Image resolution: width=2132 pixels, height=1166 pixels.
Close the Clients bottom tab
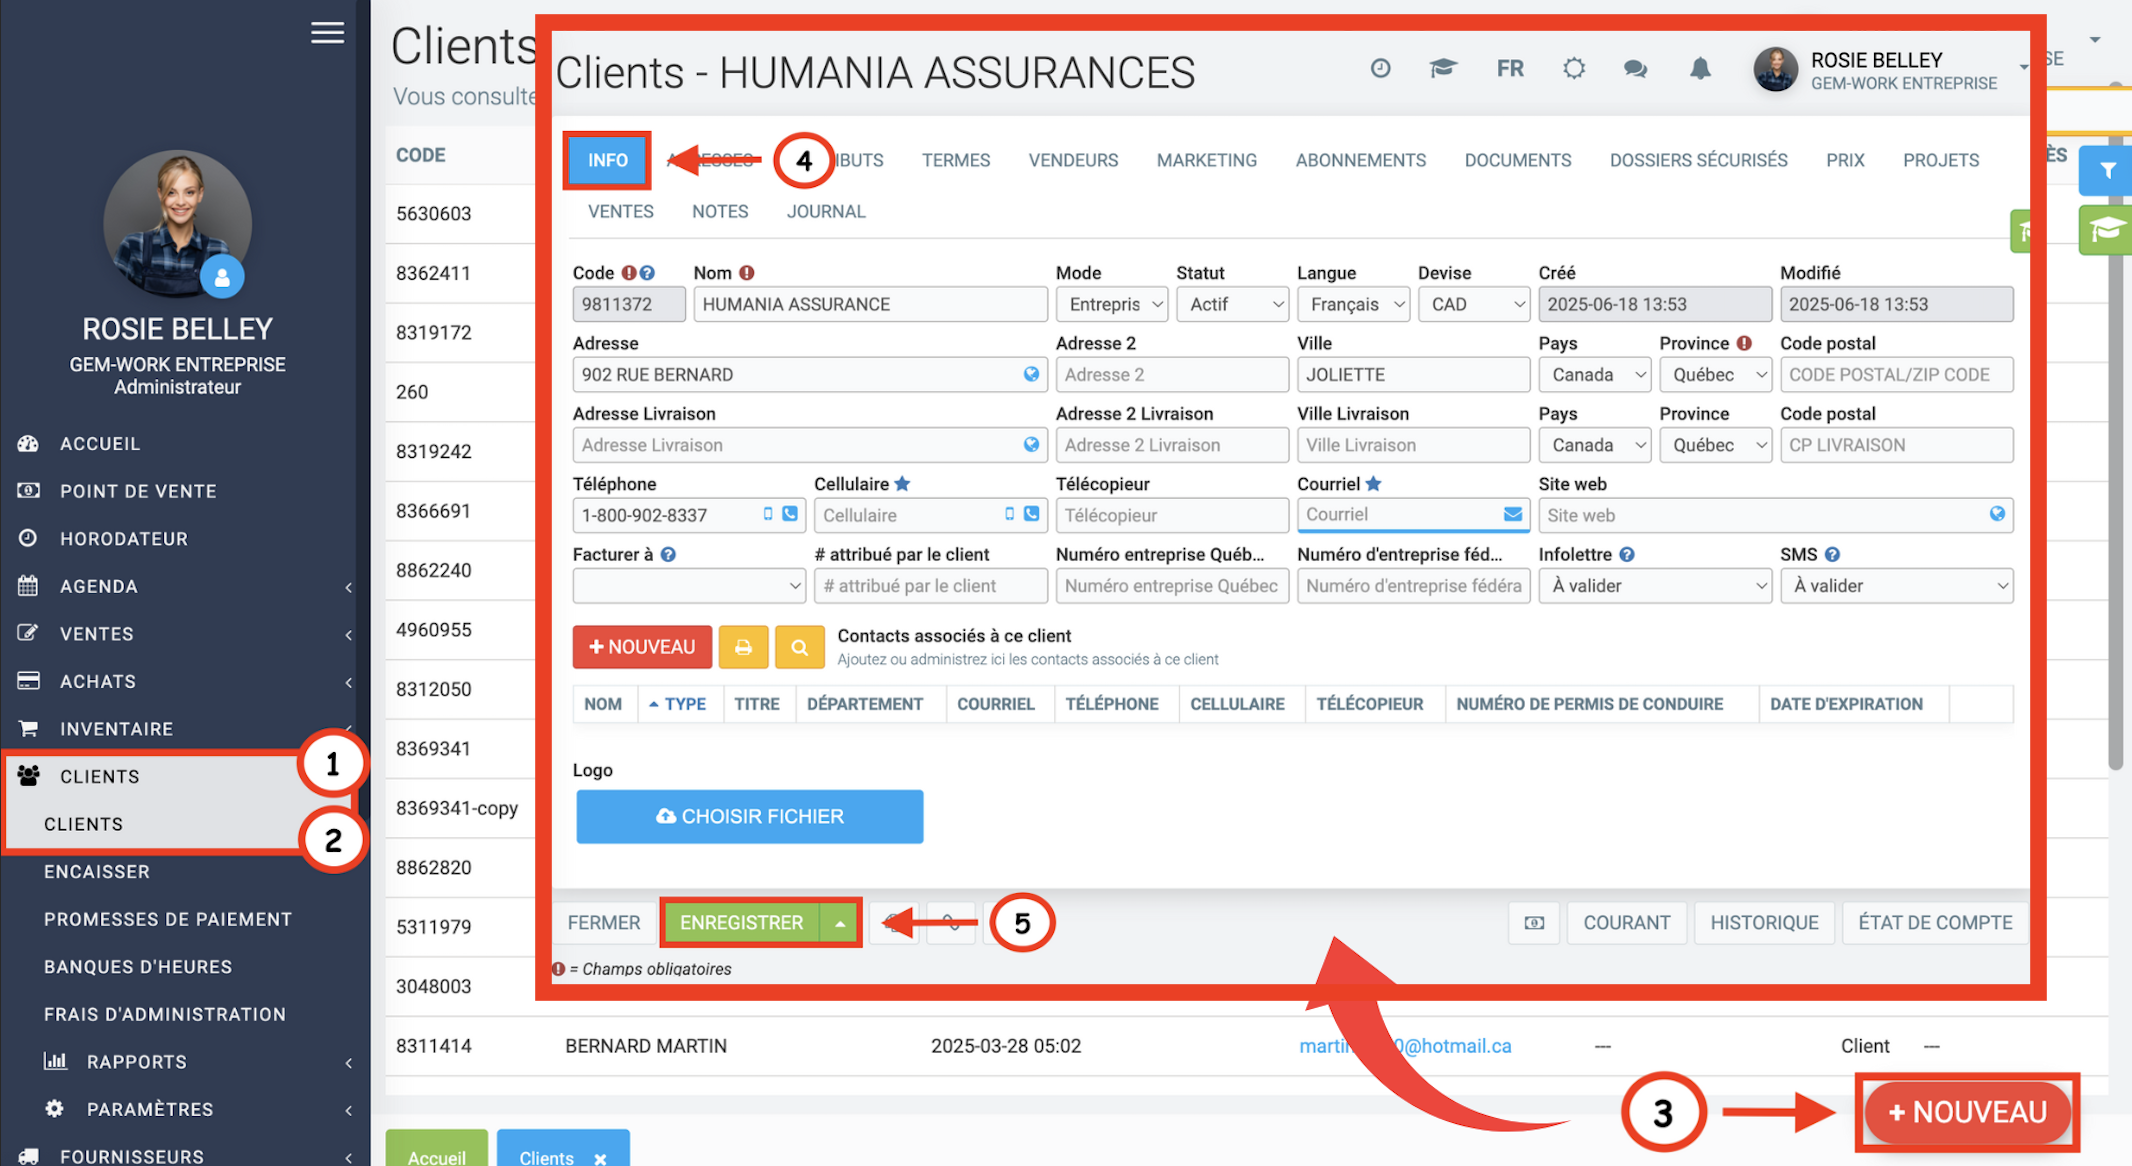click(600, 1158)
